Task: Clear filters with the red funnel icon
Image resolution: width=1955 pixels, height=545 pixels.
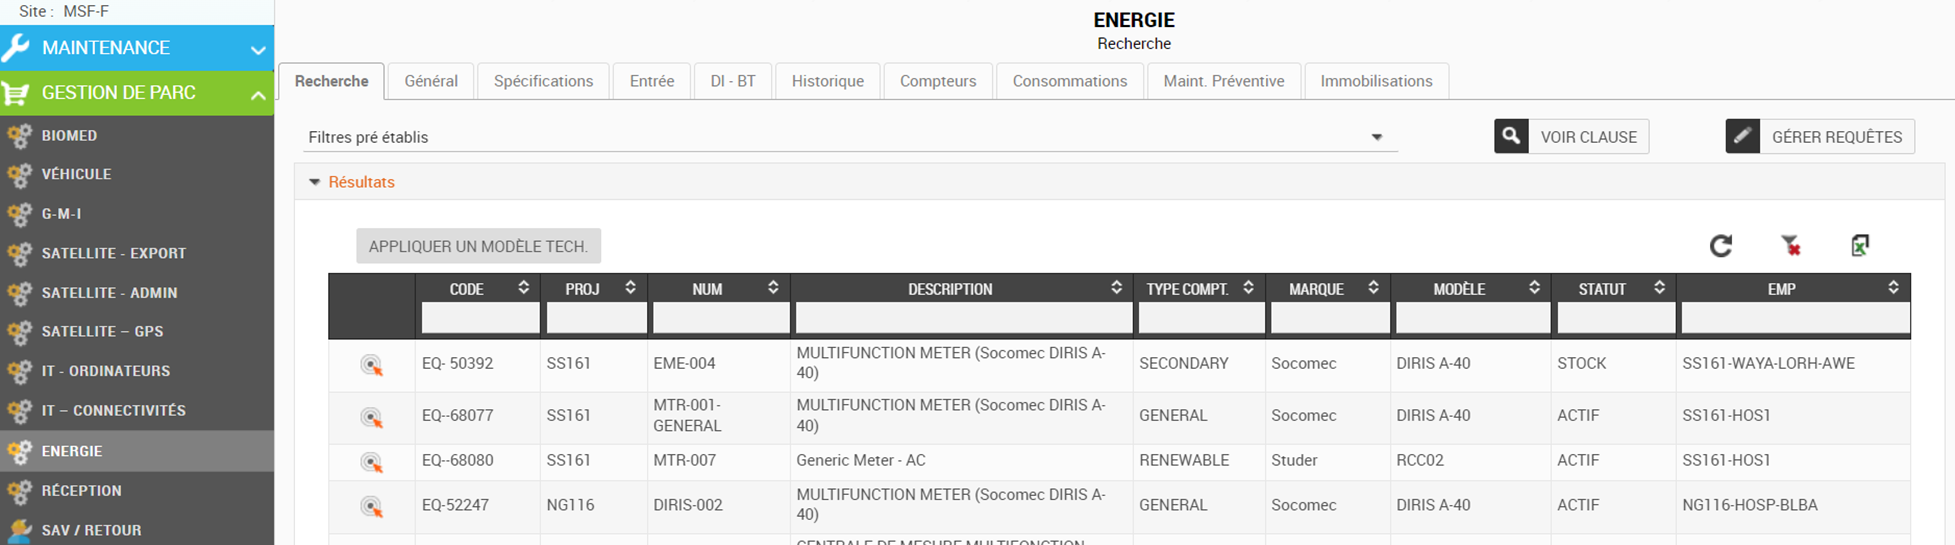Action: tap(1790, 245)
